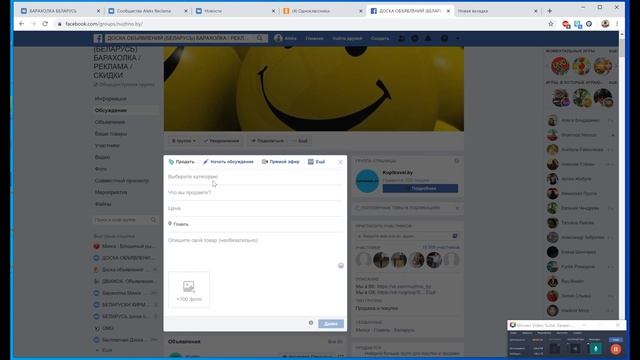Go back with the browser back arrow

click(22, 24)
